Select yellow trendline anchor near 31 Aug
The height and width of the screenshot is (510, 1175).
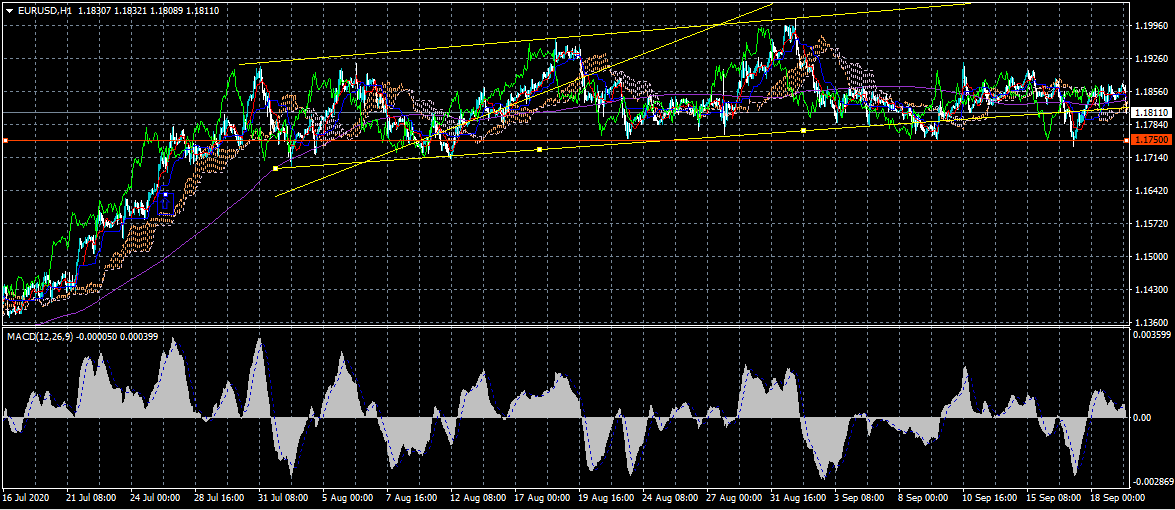point(803,130)
